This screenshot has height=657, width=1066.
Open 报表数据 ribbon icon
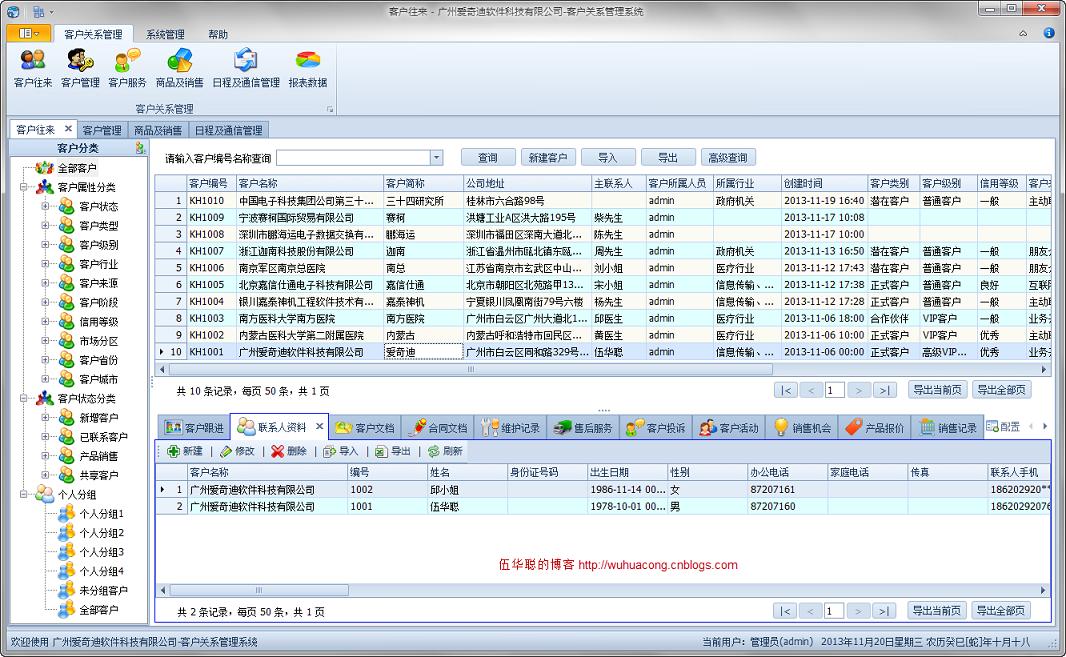coord(307,68)
